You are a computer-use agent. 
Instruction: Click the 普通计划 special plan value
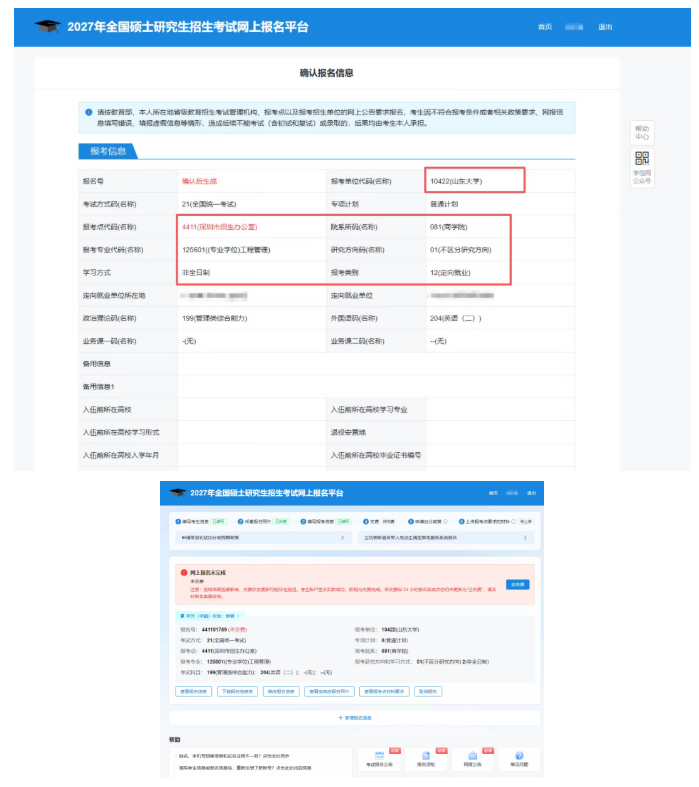[444, 204]
